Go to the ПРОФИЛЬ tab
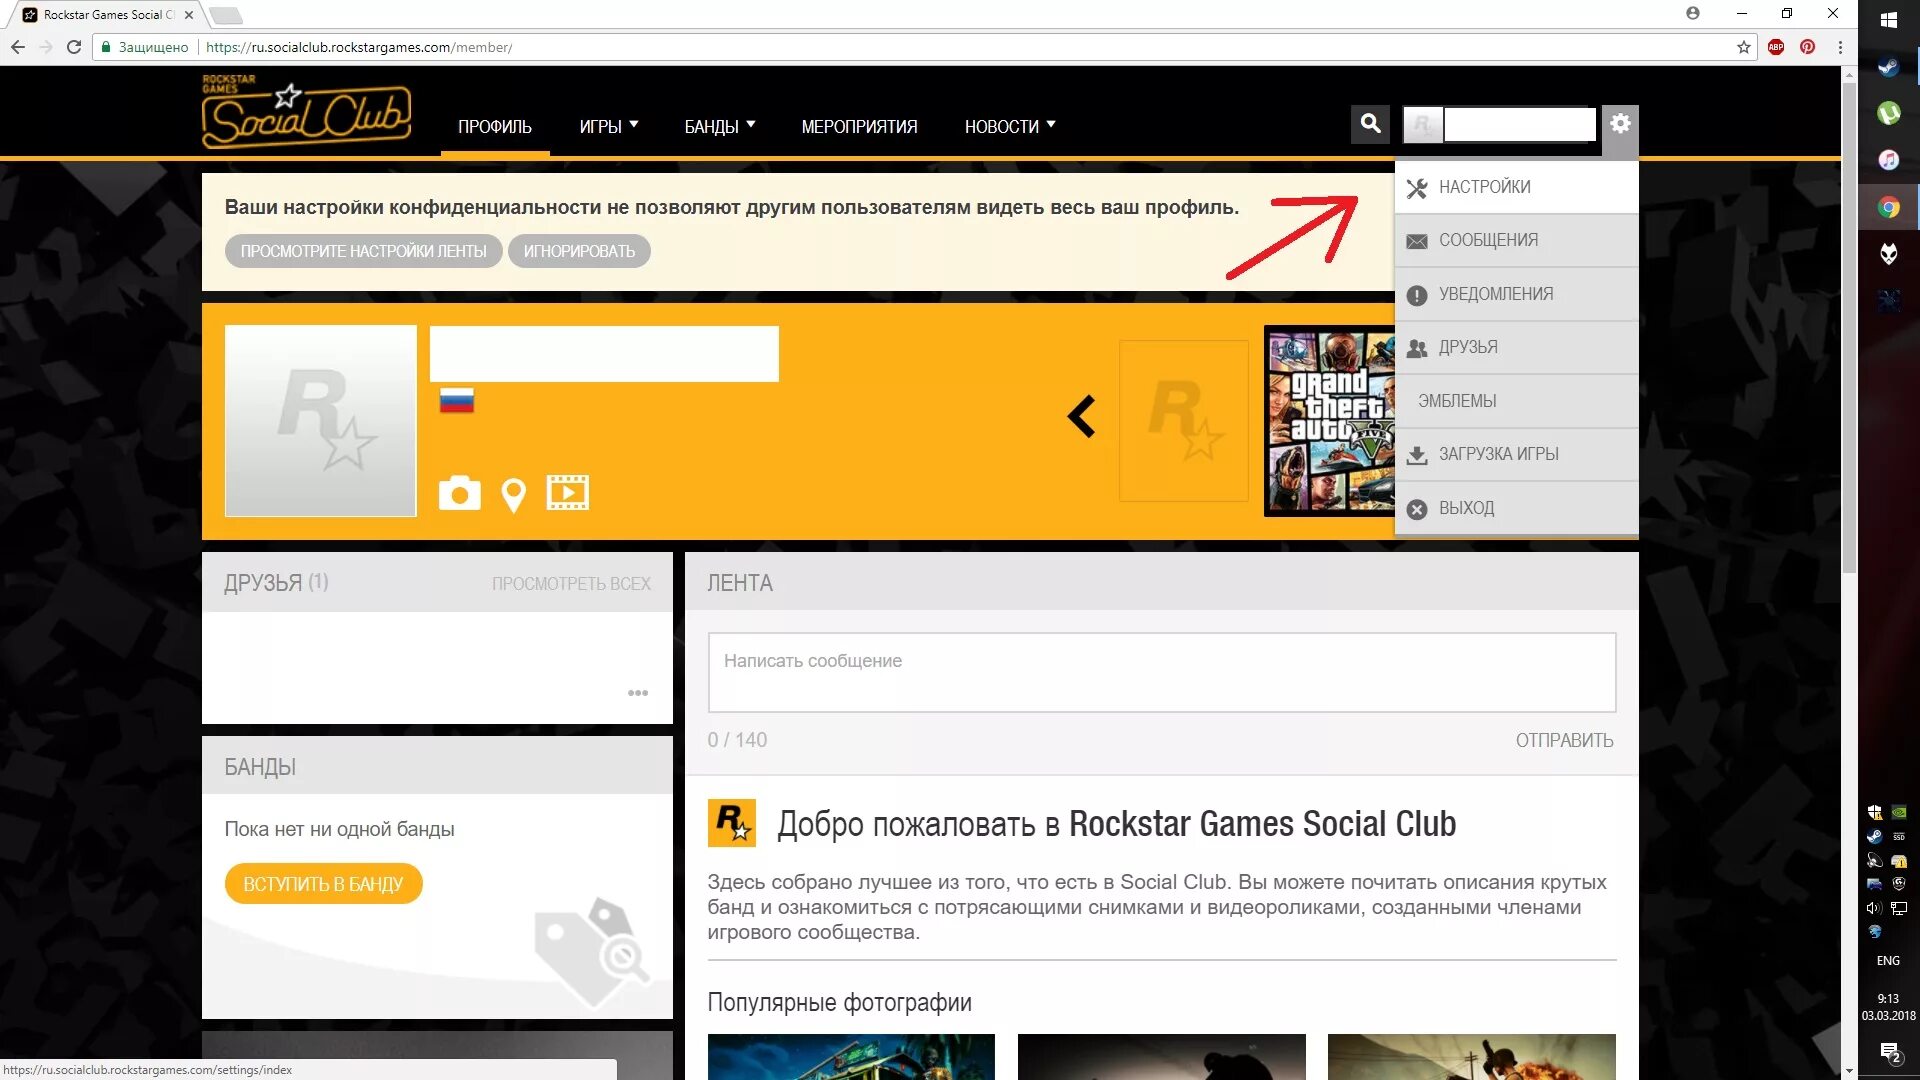This screenshot has height=1080, width=1920. click(x=495, y=127)
